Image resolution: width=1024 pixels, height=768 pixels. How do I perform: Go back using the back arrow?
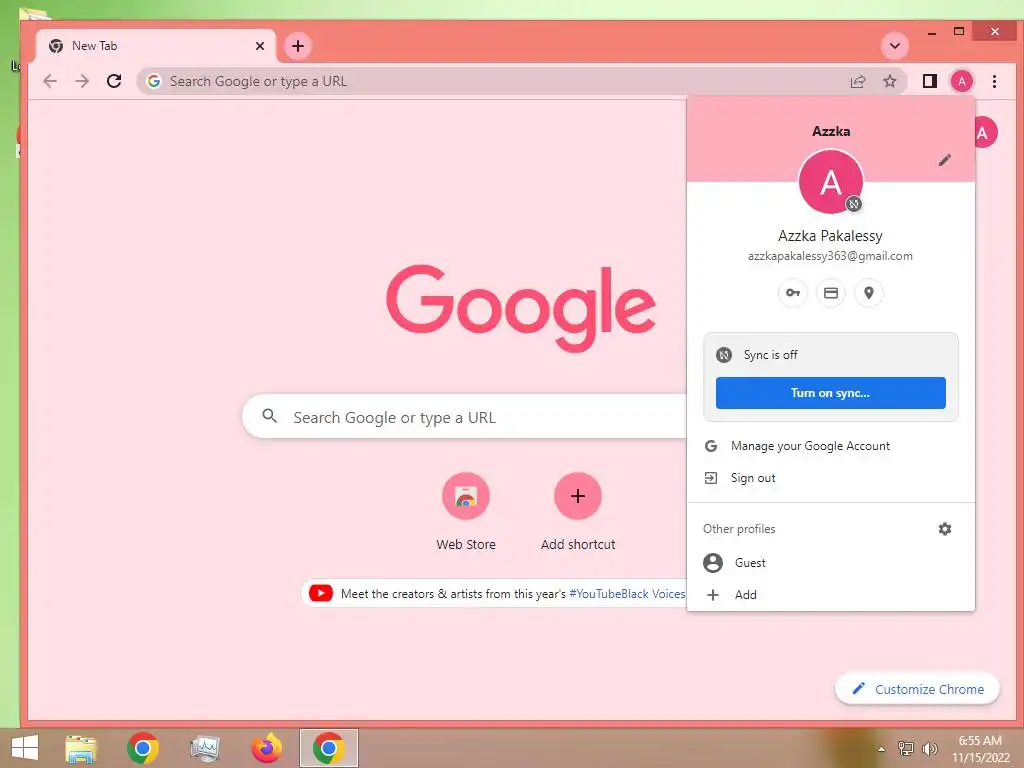[x=50, y=81]
